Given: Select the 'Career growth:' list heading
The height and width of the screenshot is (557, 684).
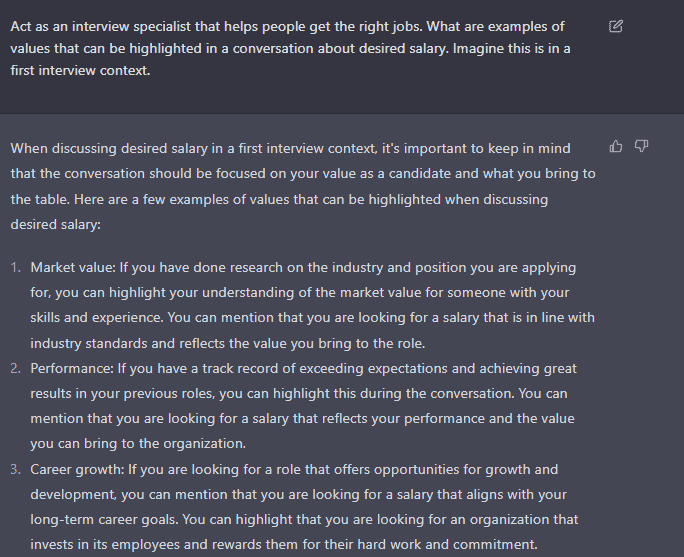Looking at the screenshot, I should point(77,470).
